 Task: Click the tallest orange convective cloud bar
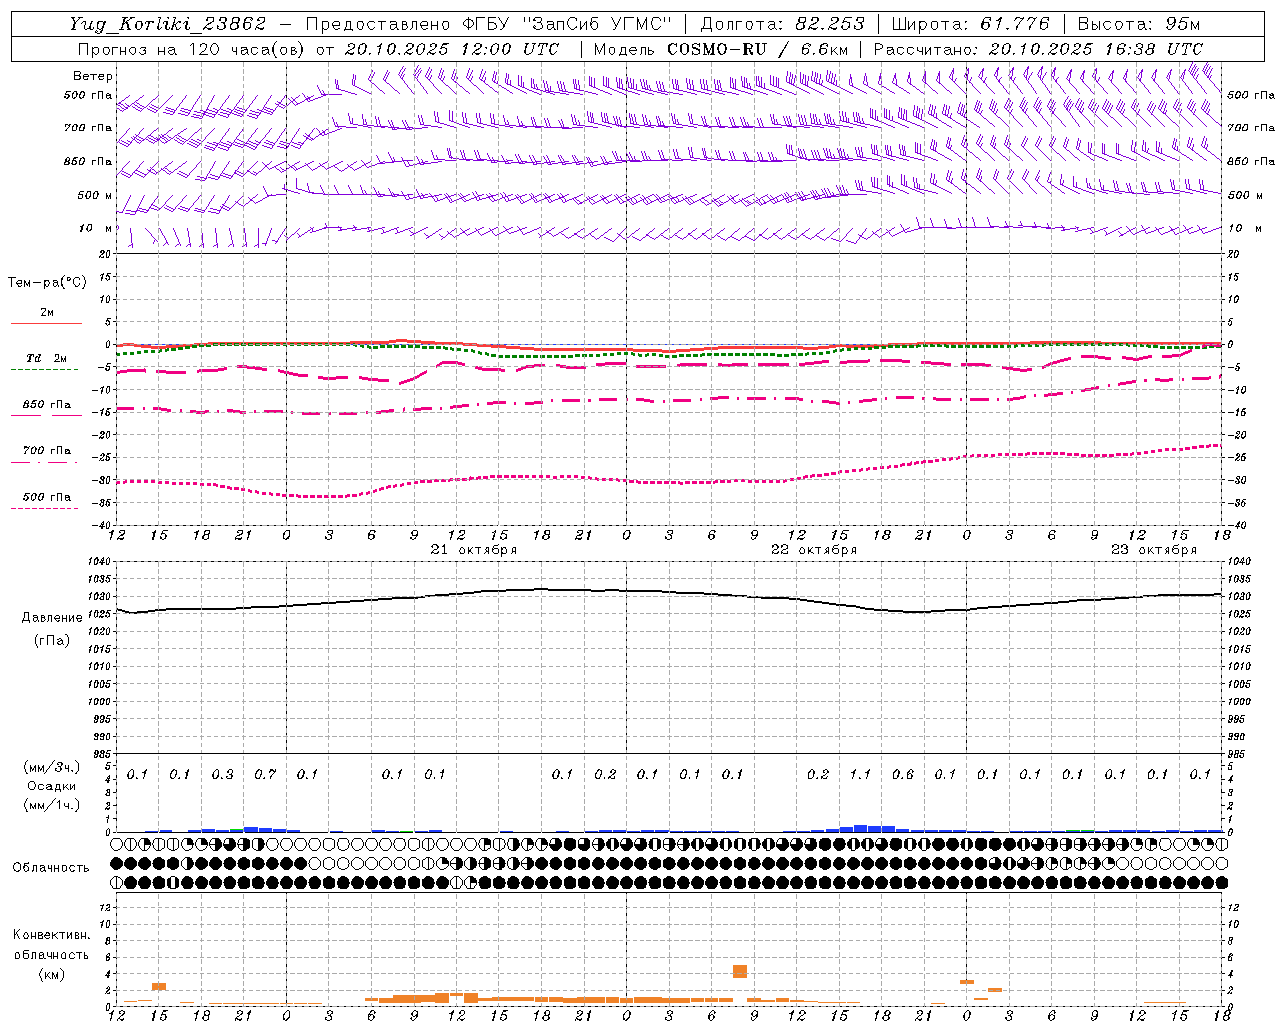(740, 971)
